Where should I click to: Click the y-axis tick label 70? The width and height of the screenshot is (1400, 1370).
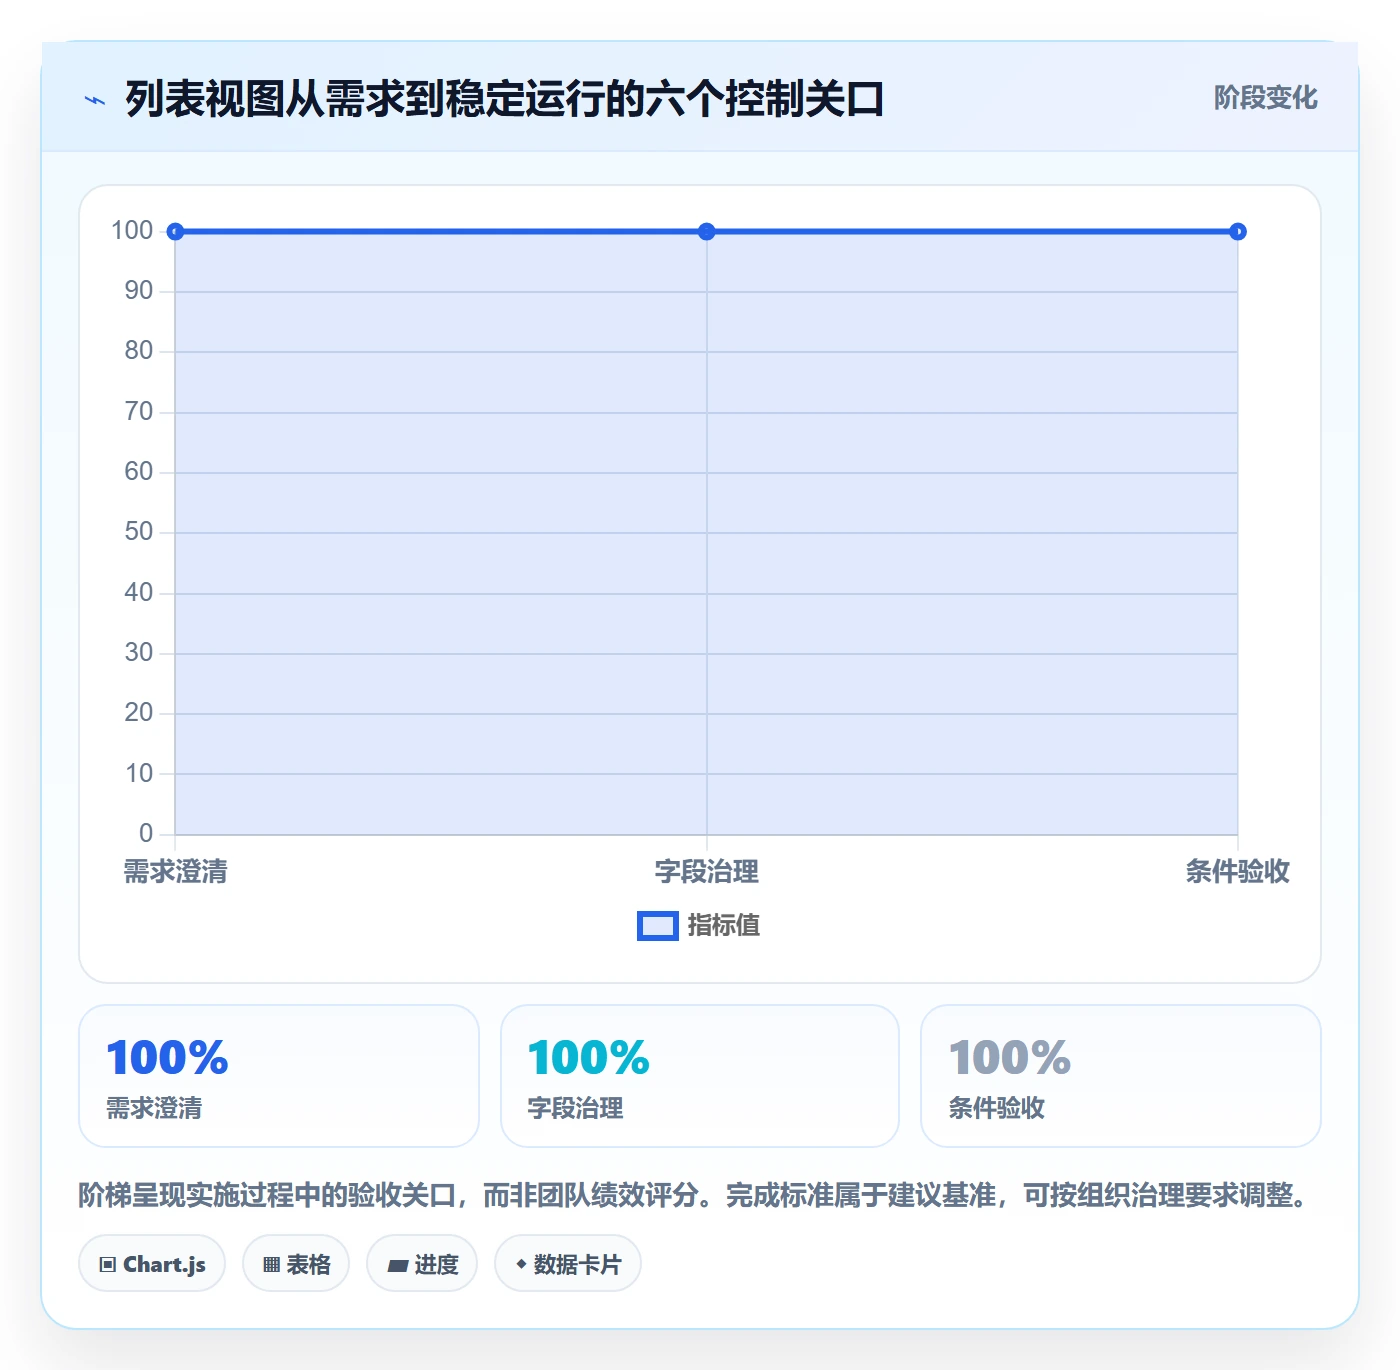click(139, 412)
